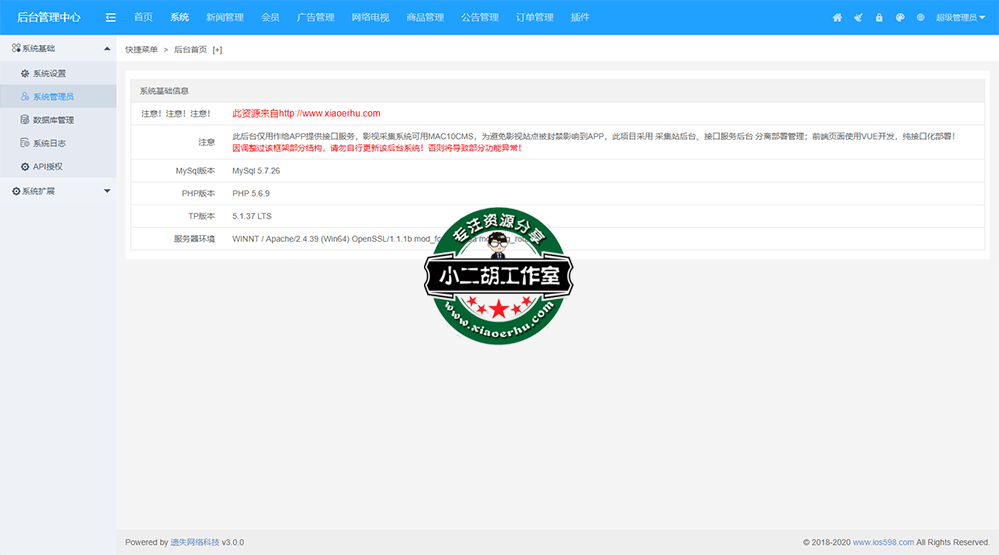Go to 商品管理 in top navigation
The height and width of the screenshot is (555, 999).
(425, 17)
